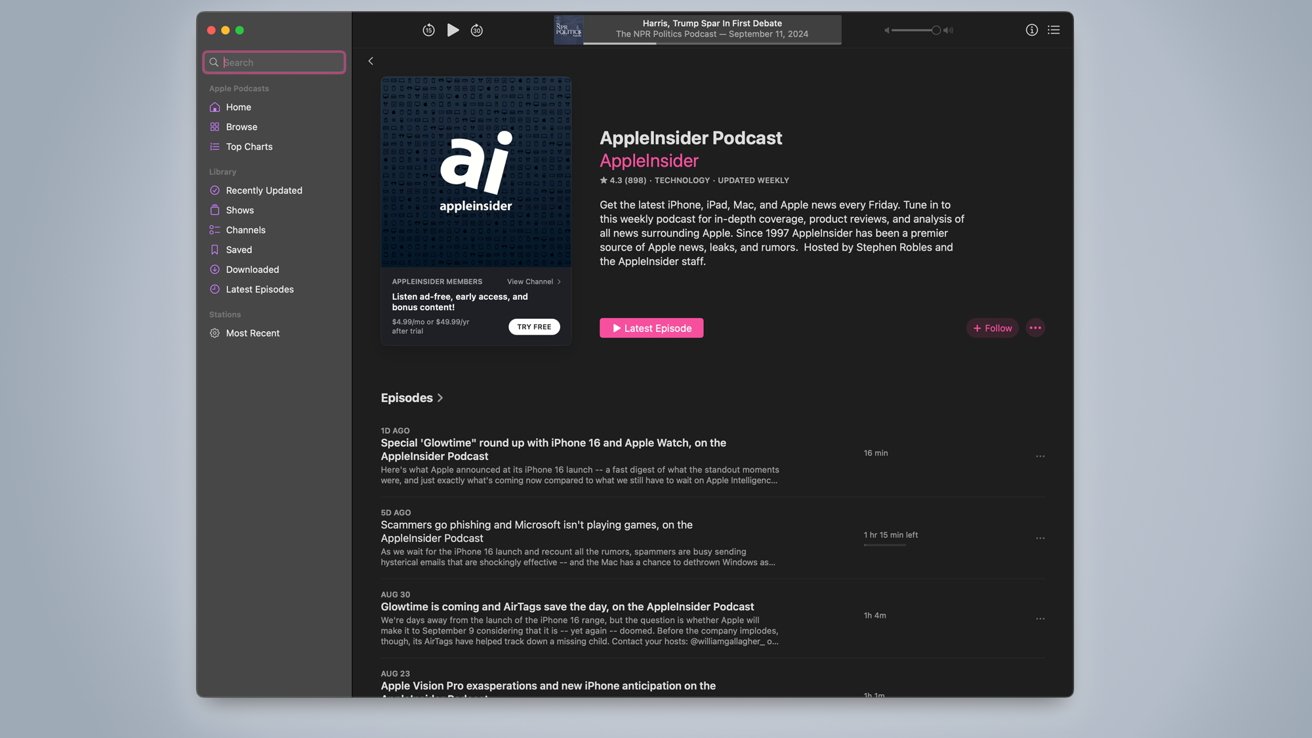Image resolution: width=1312 pixels, height=738 pixels.
Task: Mute using the low volume speaker icon
Action: 886,30
